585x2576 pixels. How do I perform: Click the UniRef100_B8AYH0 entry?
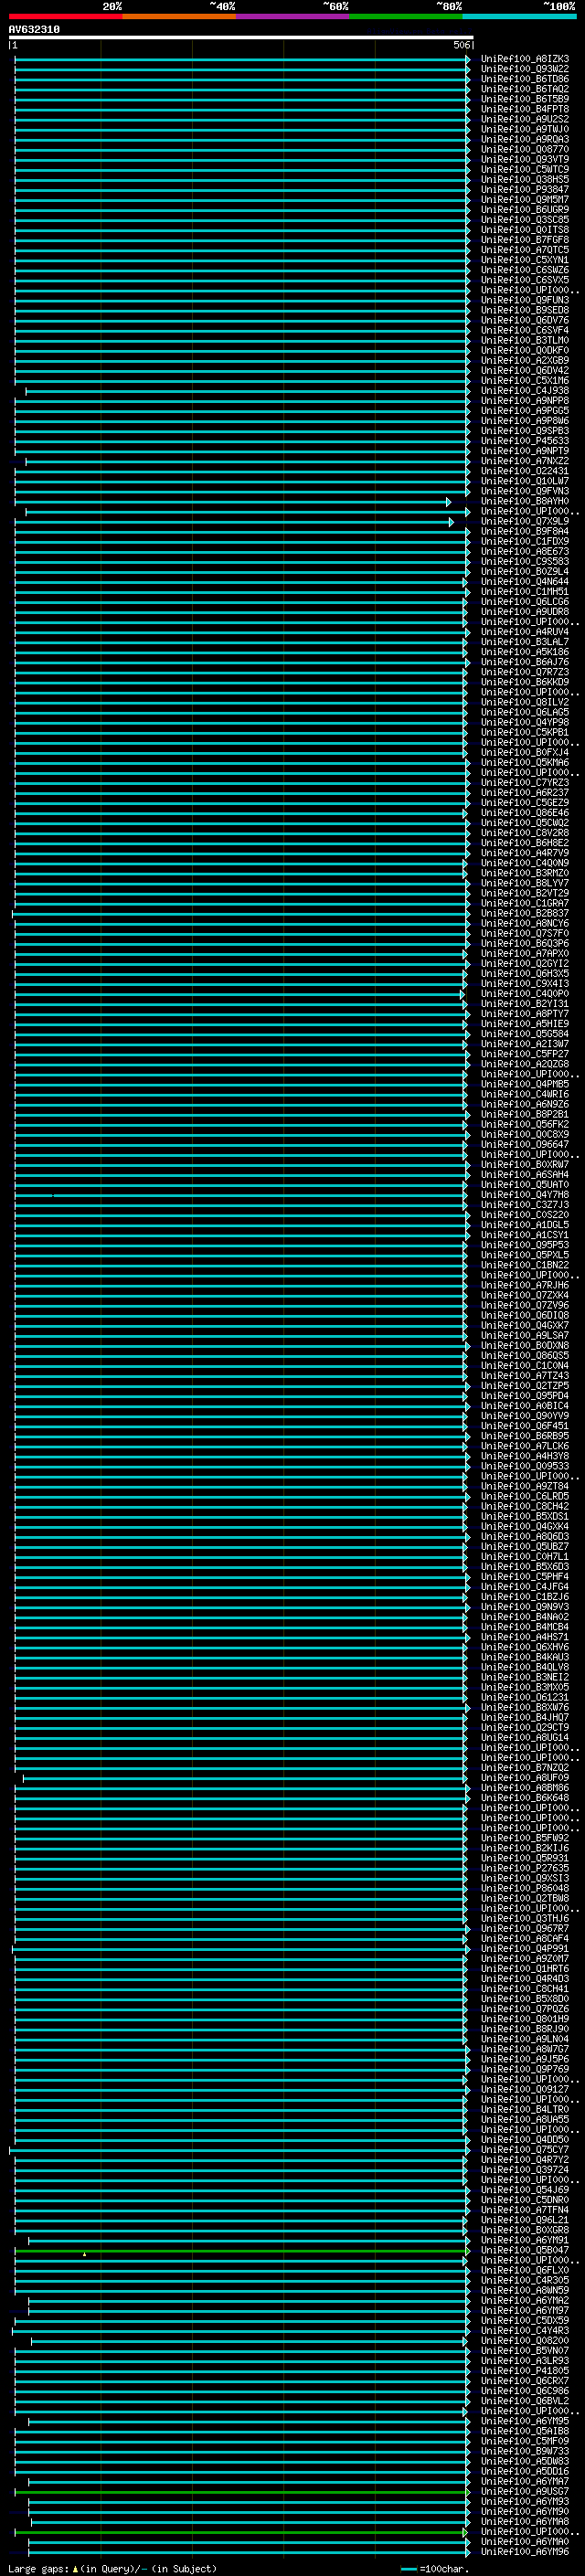pos(524,501)
